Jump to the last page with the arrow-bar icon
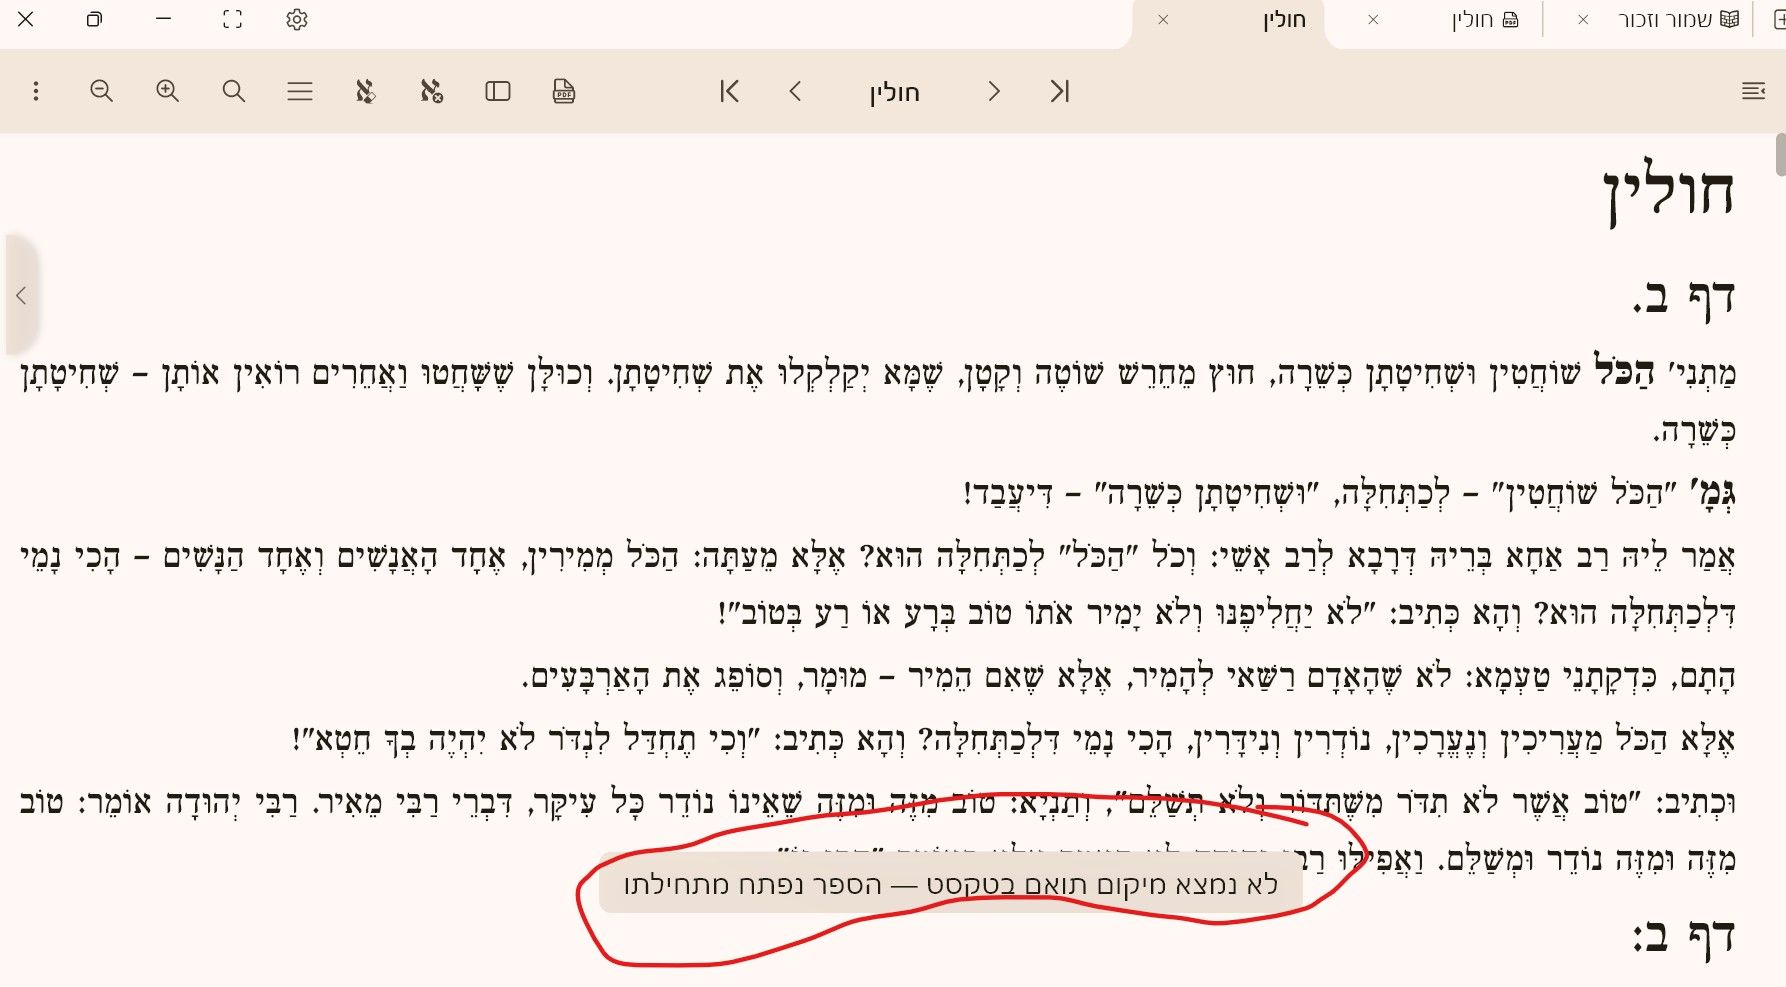The image size is (1786, 987). 1060,92
